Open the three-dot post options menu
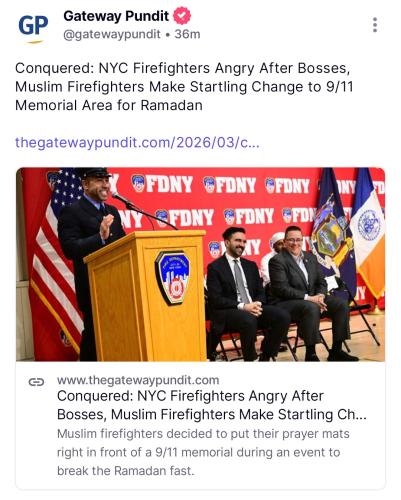 click(x=375, y=25)
